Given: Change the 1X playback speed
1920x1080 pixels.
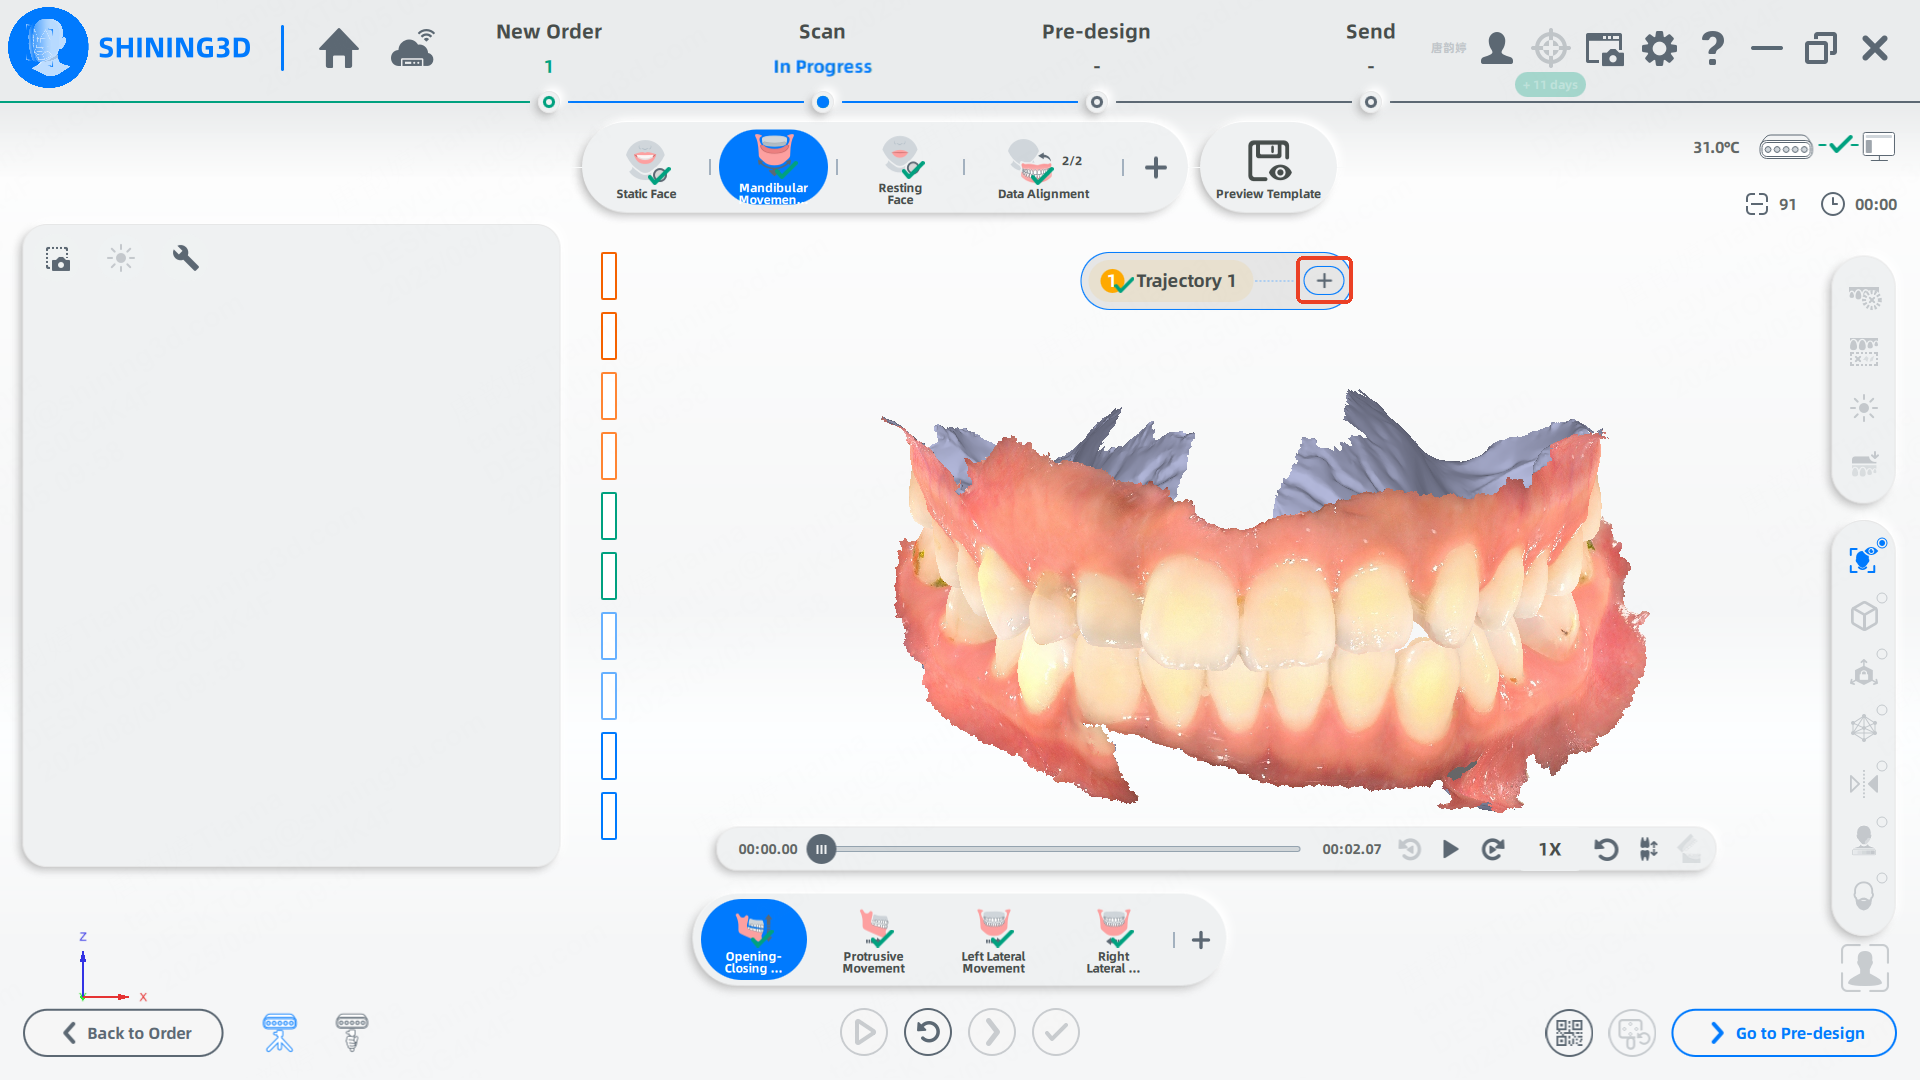Looking at the screenshot, I should pos(1549,849).
